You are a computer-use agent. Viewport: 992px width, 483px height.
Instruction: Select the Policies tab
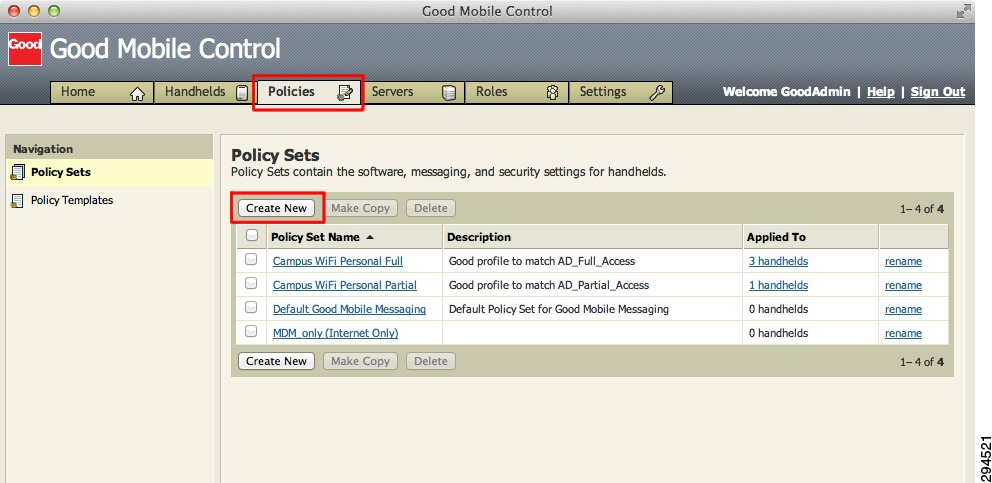point(308,92)
